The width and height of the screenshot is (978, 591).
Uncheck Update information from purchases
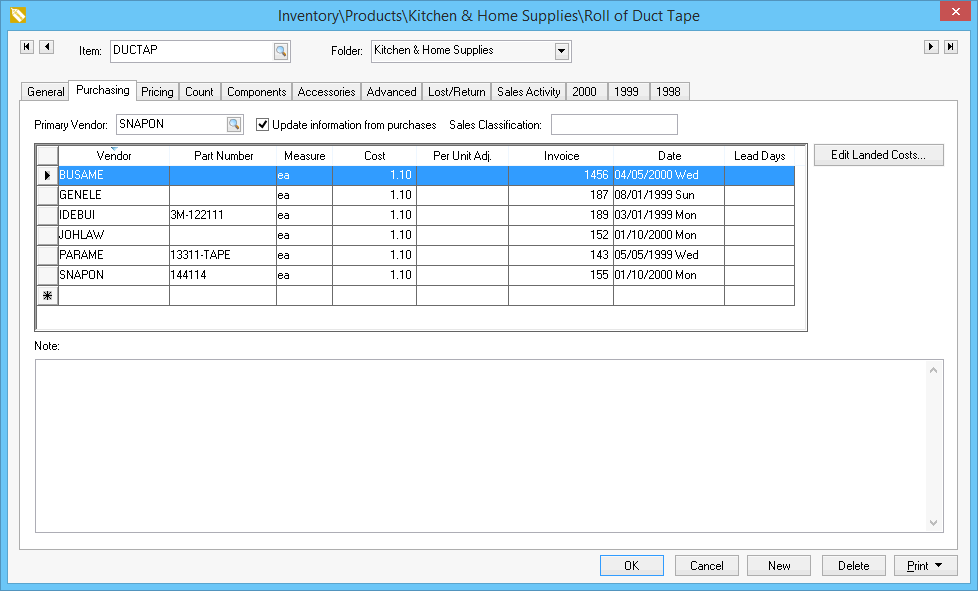click(263, 125)
